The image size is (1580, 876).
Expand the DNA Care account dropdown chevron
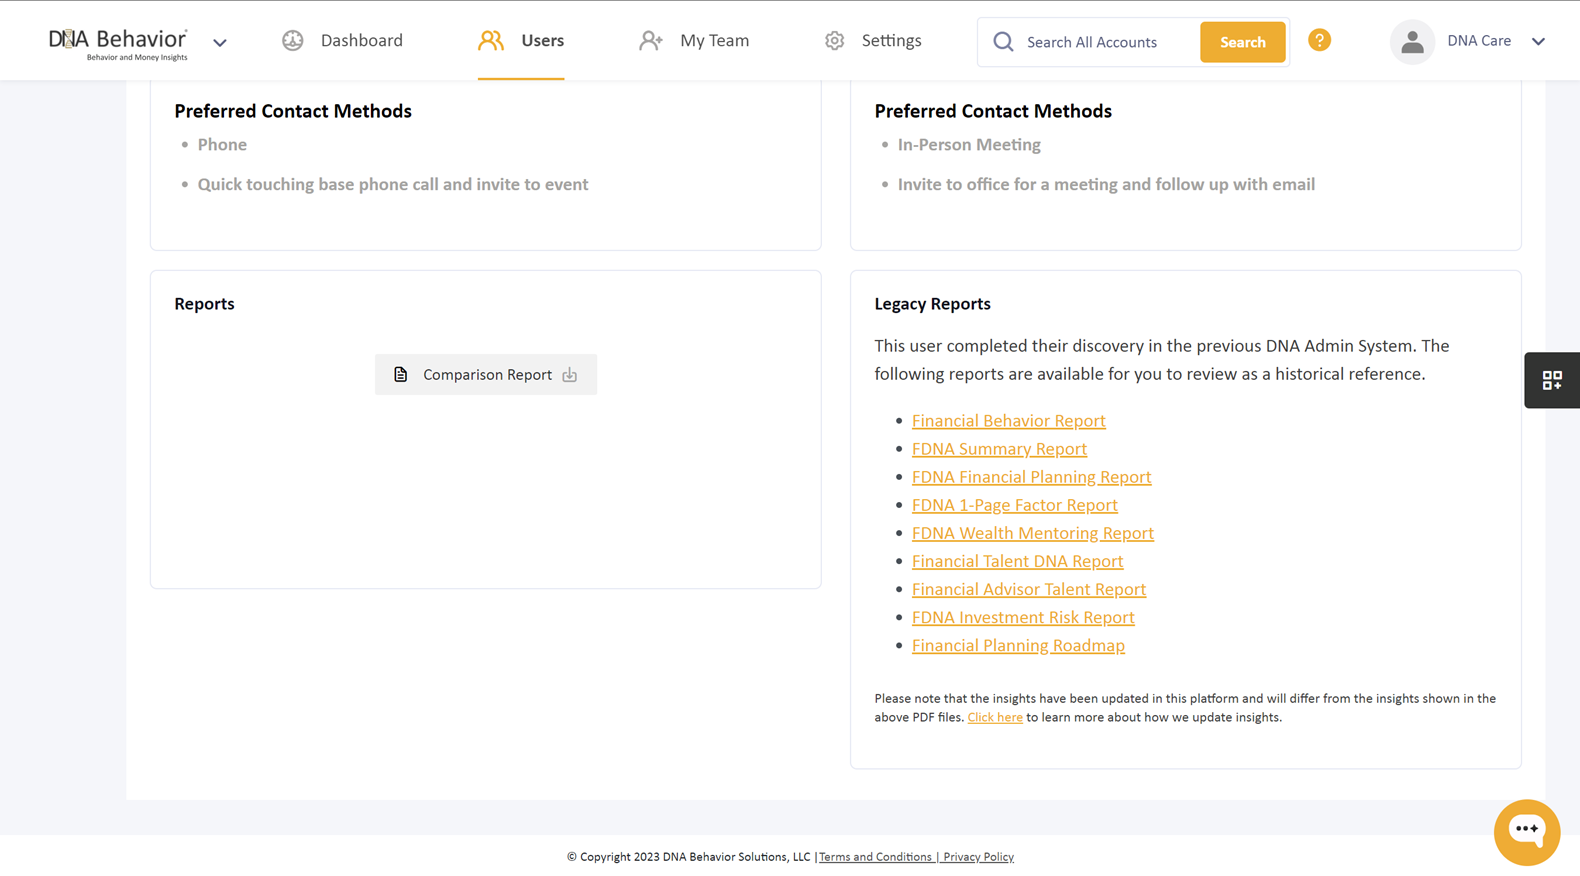tap(1538, 42)
